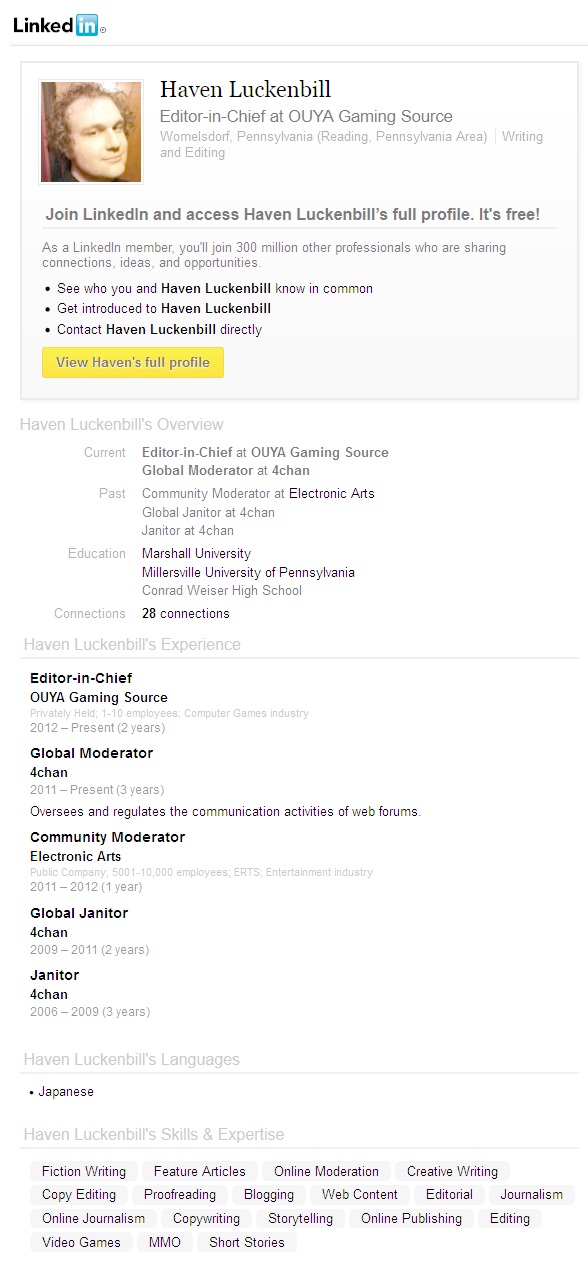Select the Copy Editing skill tag
This screenshot has height=1267, width=588.
coord(79,1194)
